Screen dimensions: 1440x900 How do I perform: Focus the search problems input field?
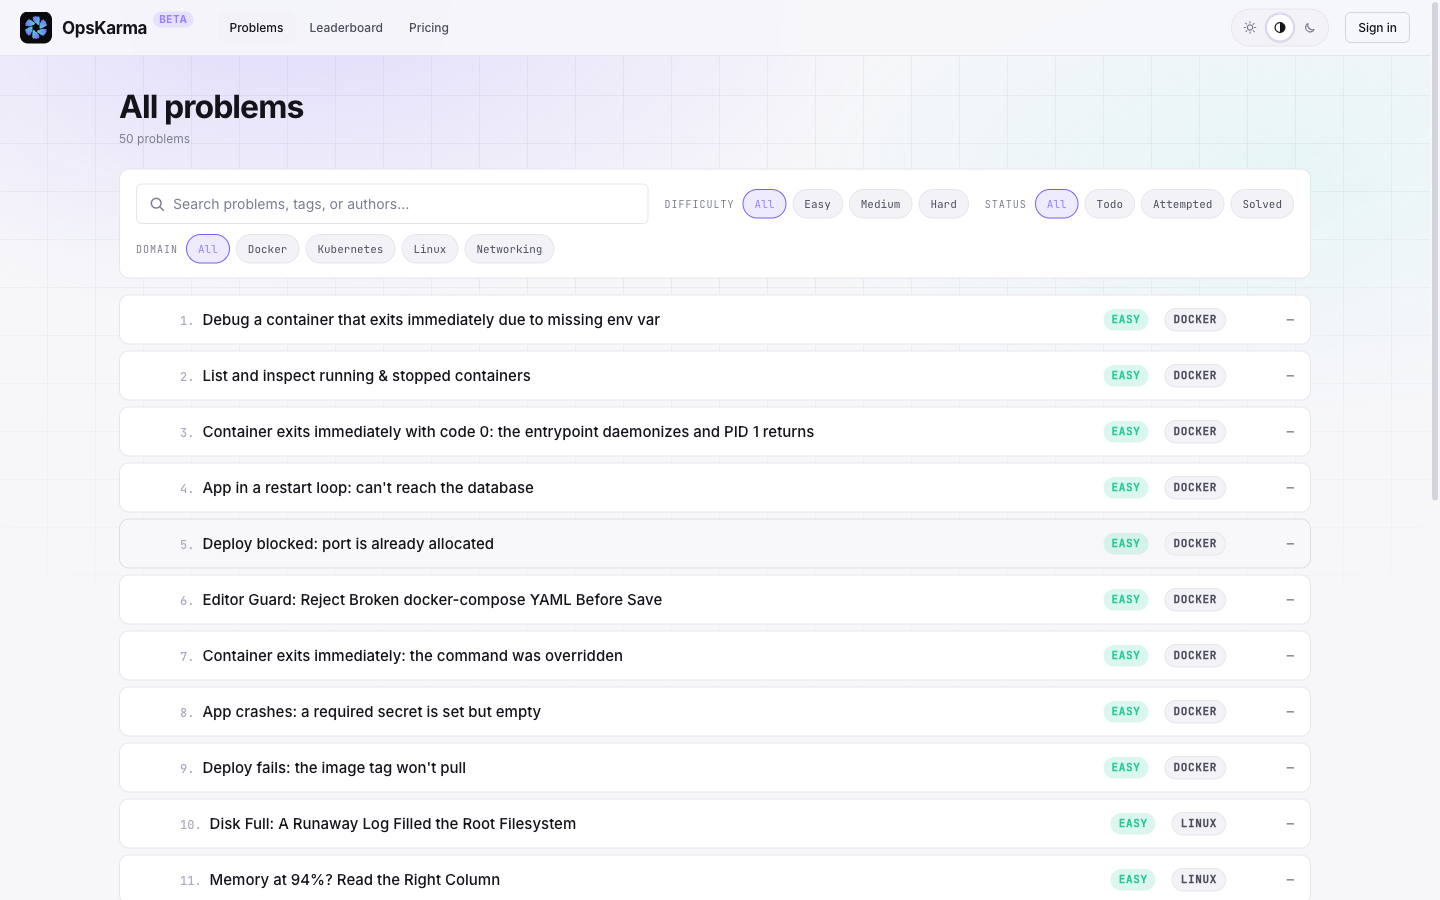[x=392, y=204]
